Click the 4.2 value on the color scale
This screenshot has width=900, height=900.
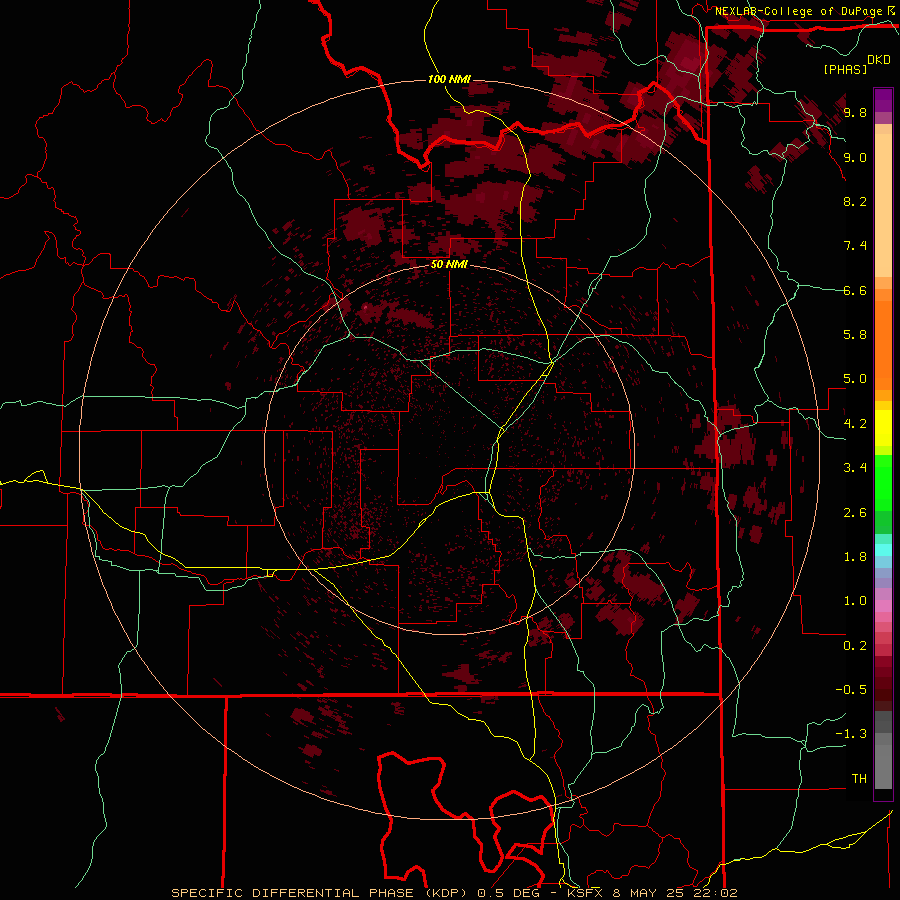855,424
